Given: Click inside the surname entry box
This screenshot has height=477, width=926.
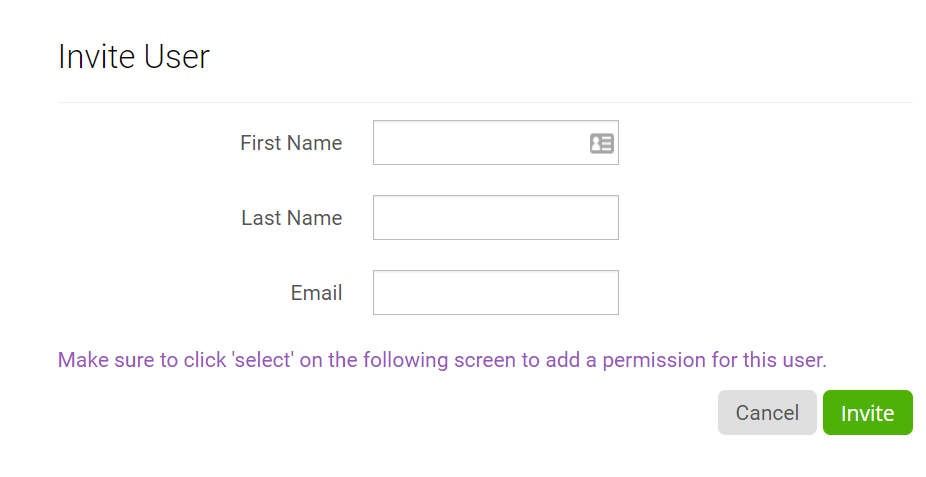Looking at the screenshot, I should coord(495,218).
